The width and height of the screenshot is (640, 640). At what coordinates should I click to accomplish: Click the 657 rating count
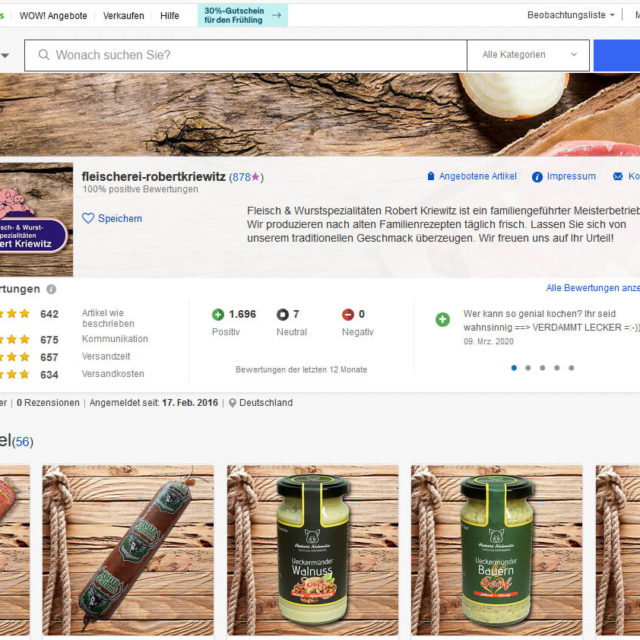pyautogui.click(x=49, y=358)
